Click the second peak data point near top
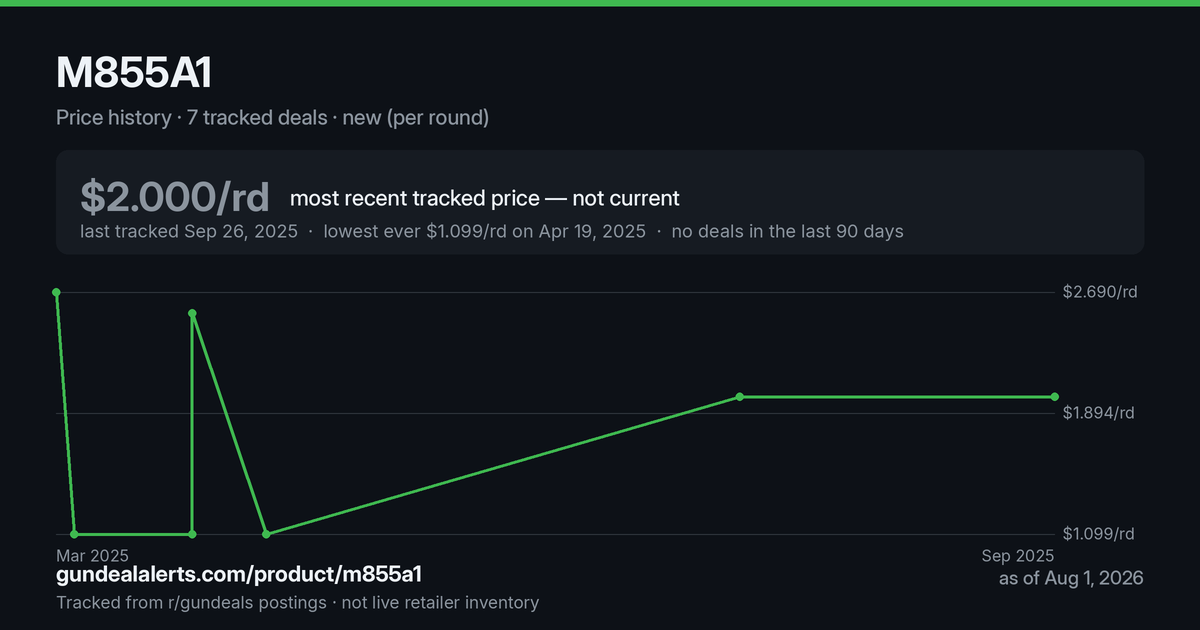The width and height of the screenshot is (1200, 630). [192, 313]
